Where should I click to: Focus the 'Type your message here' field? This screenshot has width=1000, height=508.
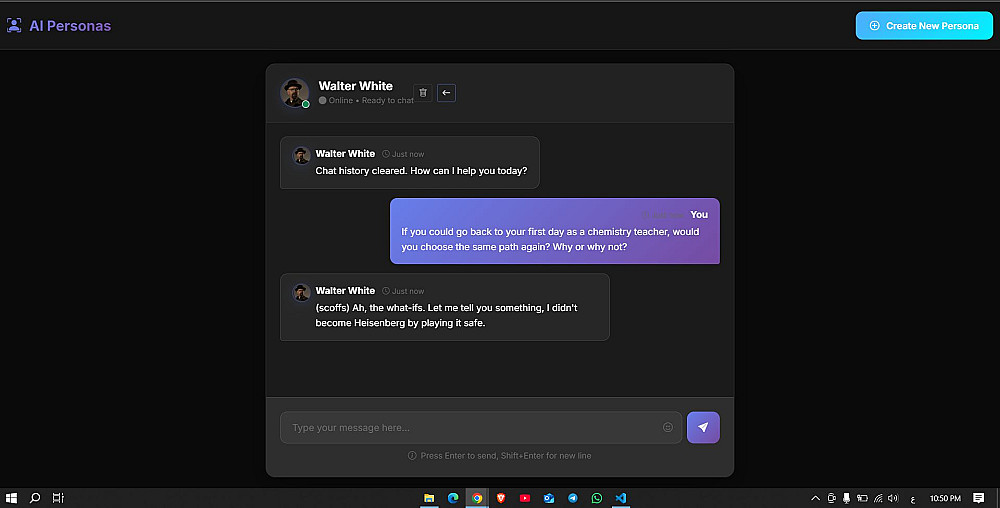tap(481, 427)
